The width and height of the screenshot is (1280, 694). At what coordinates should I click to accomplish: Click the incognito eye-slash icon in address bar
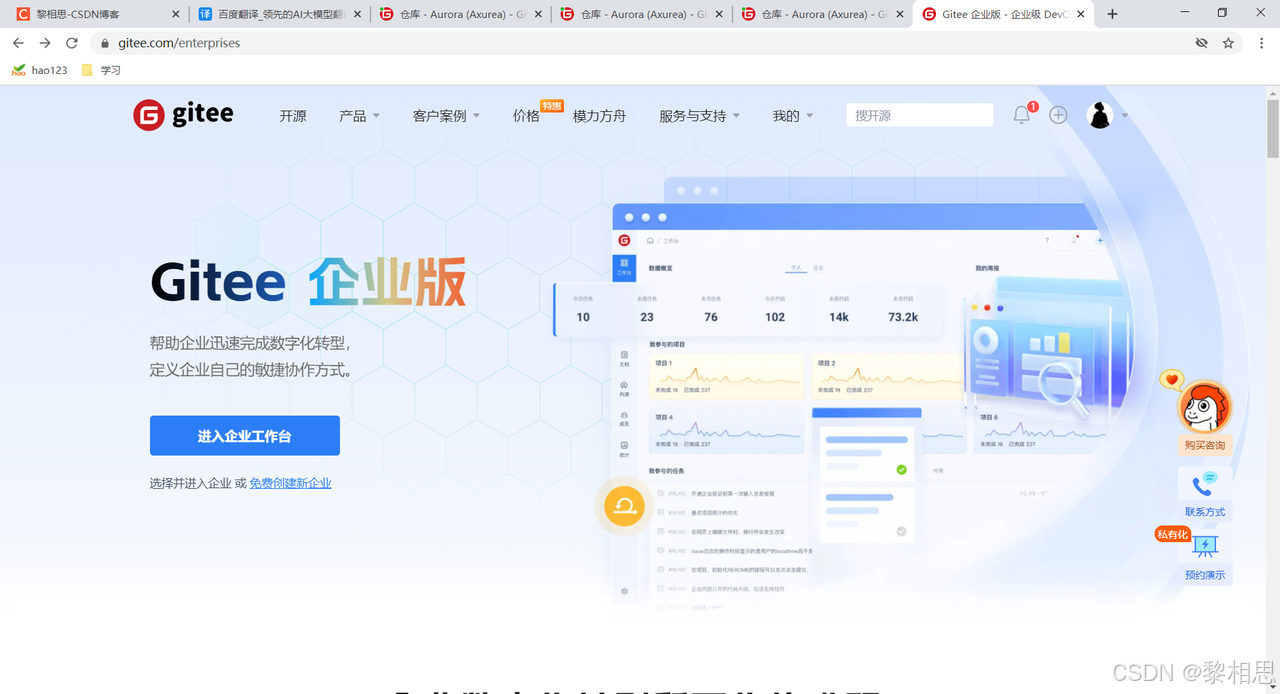[x=1202, y=43]
